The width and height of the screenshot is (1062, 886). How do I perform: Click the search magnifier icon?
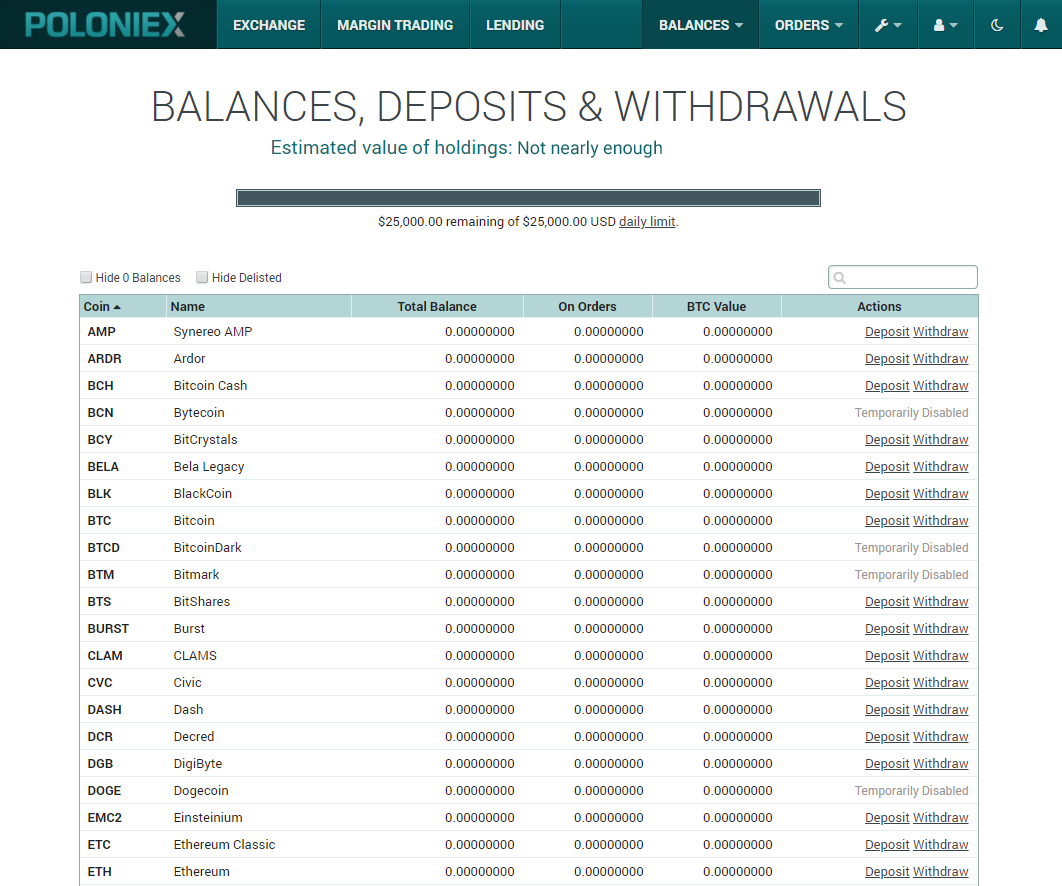[840, 278]
